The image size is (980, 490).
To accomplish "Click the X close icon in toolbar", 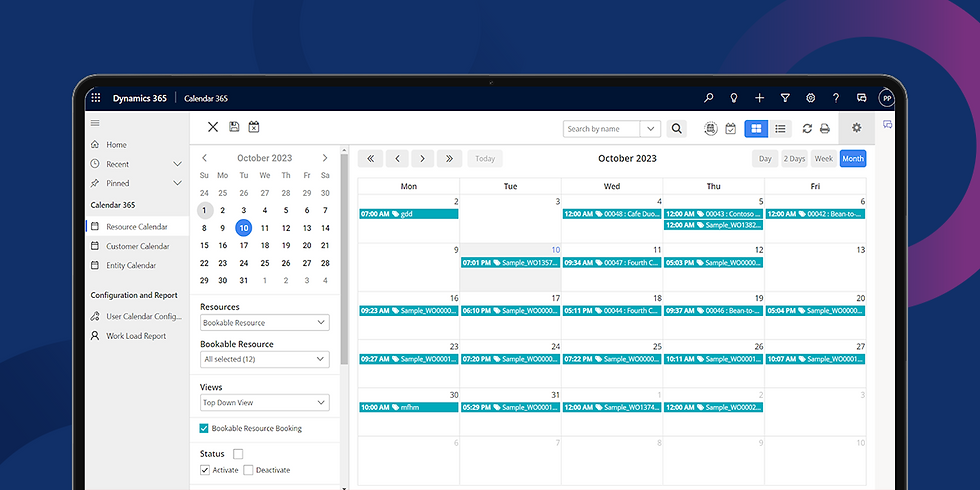I will pos(212,127).
